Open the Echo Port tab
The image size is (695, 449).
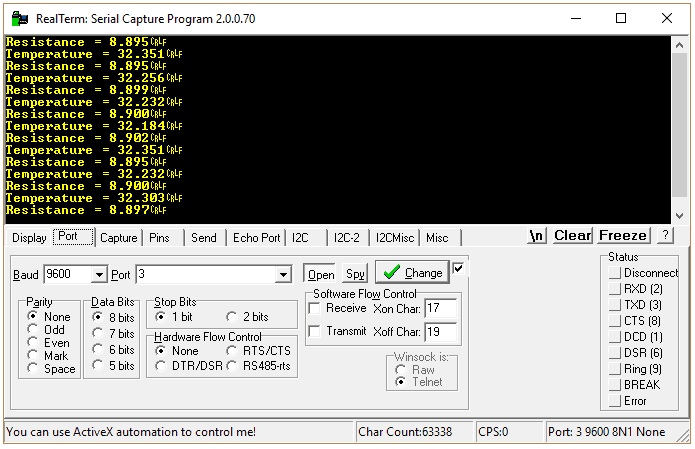point(256,238)
